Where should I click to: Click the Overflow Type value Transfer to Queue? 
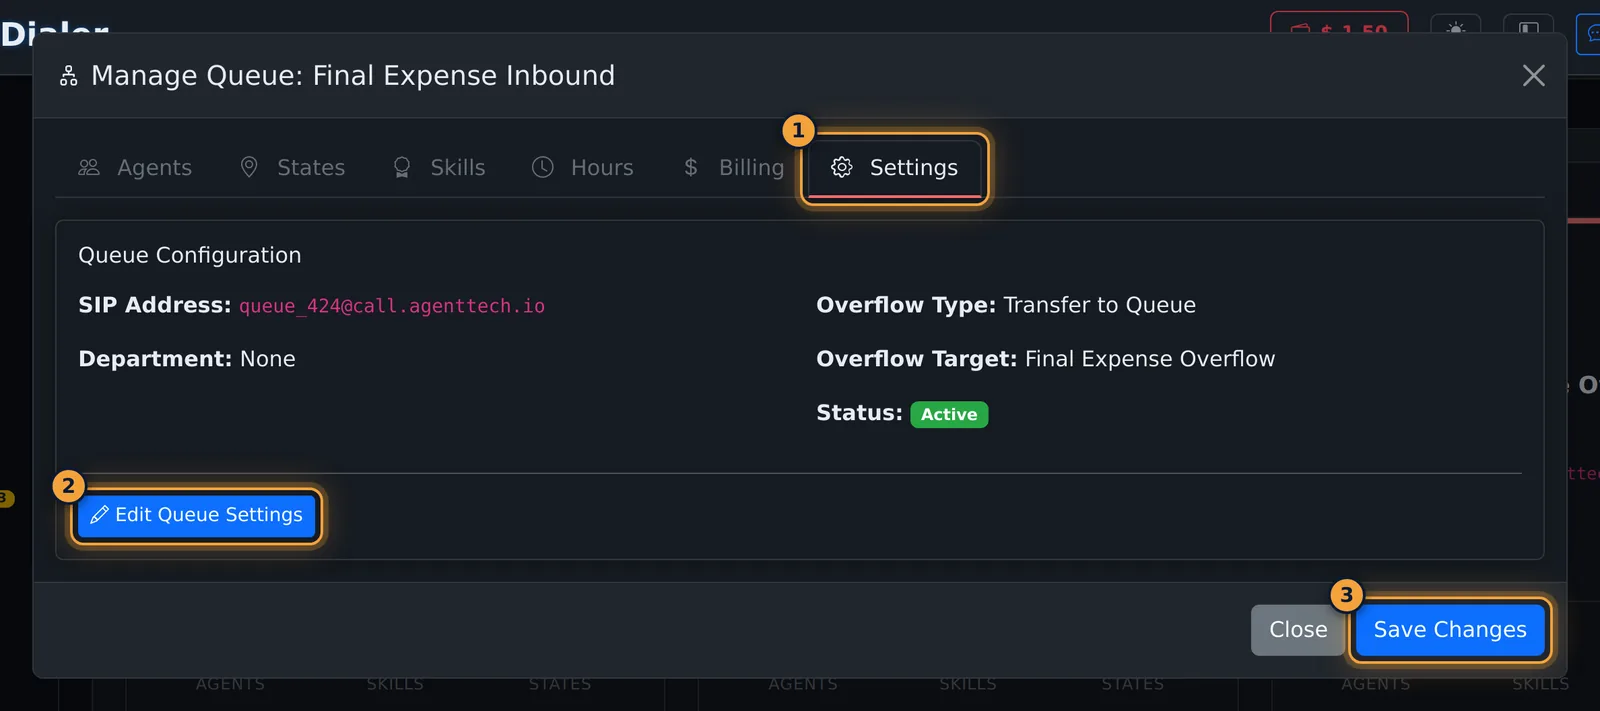click(1100, 305)
